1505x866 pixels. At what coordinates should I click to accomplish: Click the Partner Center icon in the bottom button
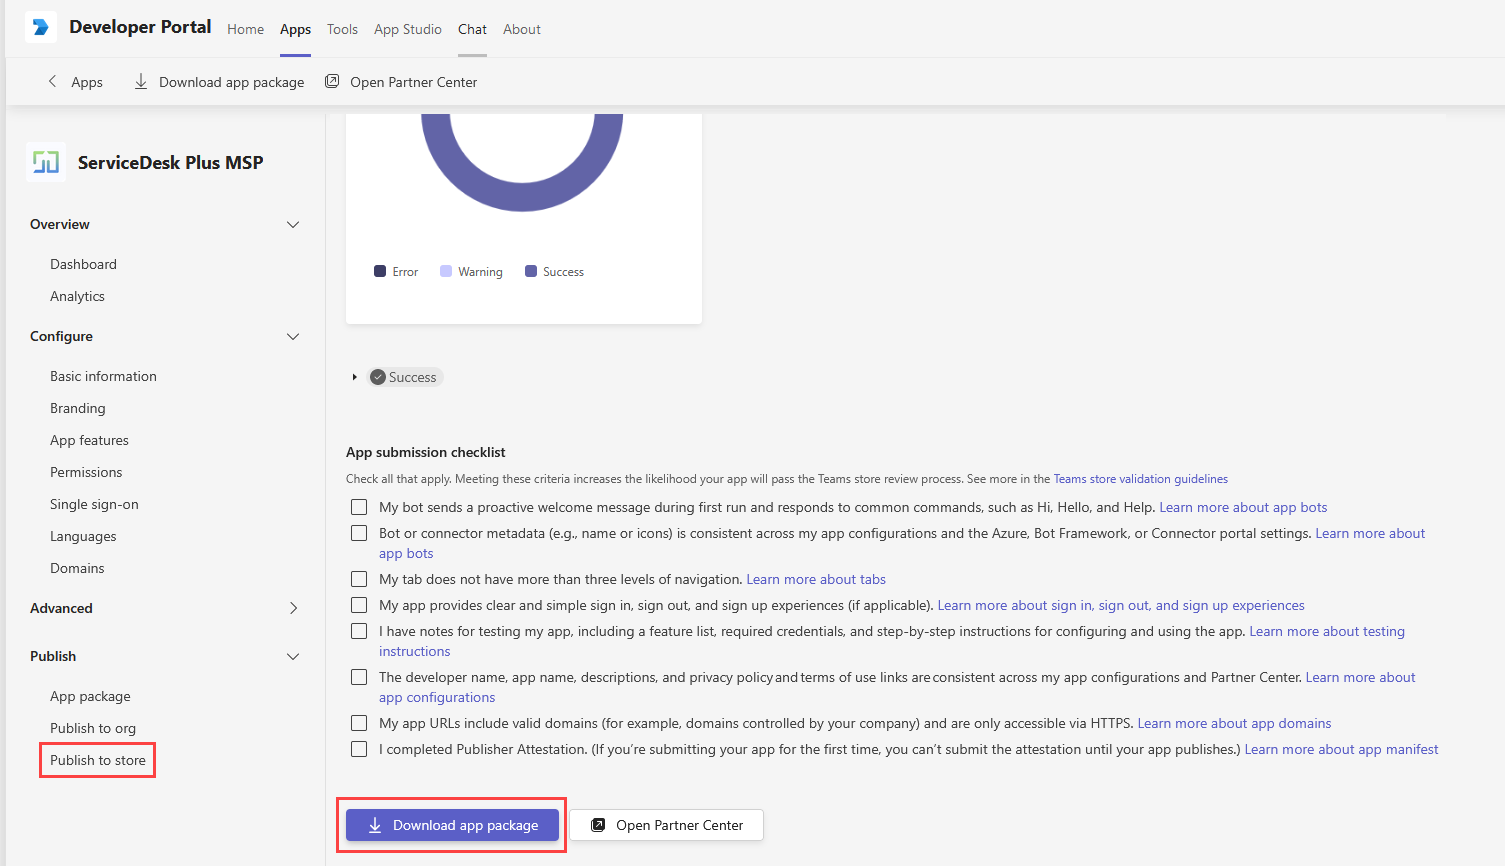[x=598, y=824]
